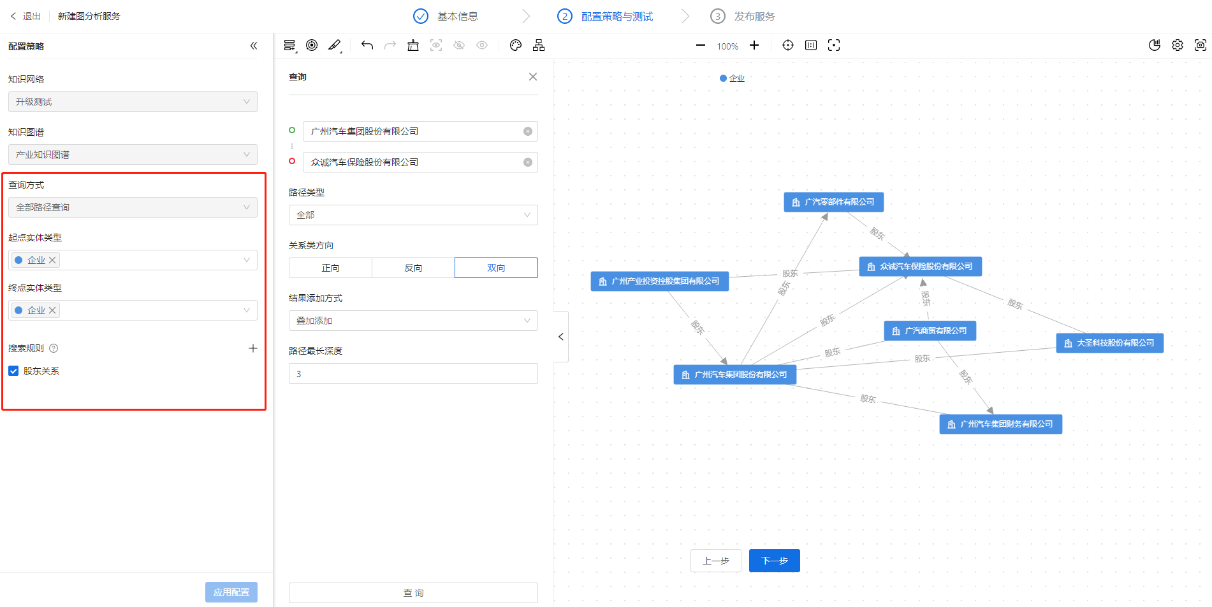Open the query list tool in the graph toolbar
Image resolution: width=1212 pixels, height=607 pixels.
tap(290, 45)
